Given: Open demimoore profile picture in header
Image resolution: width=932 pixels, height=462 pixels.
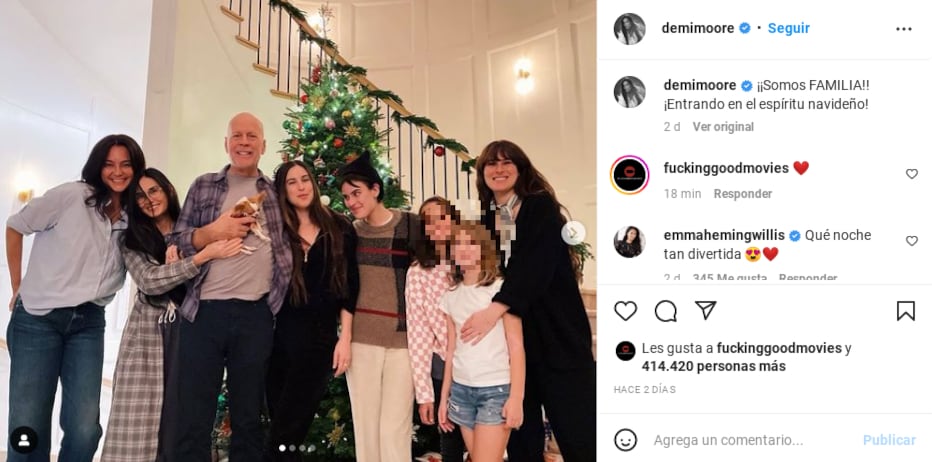Looking at the screenshot, I should pyautogui.click(x=629, y=29).
